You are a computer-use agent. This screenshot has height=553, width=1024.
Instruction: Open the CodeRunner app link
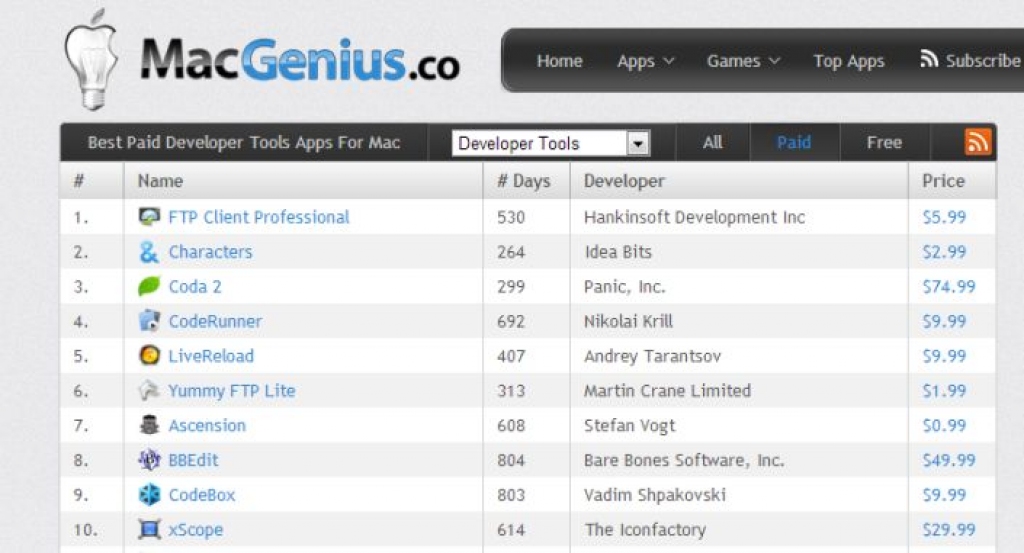tap(215, 321)
